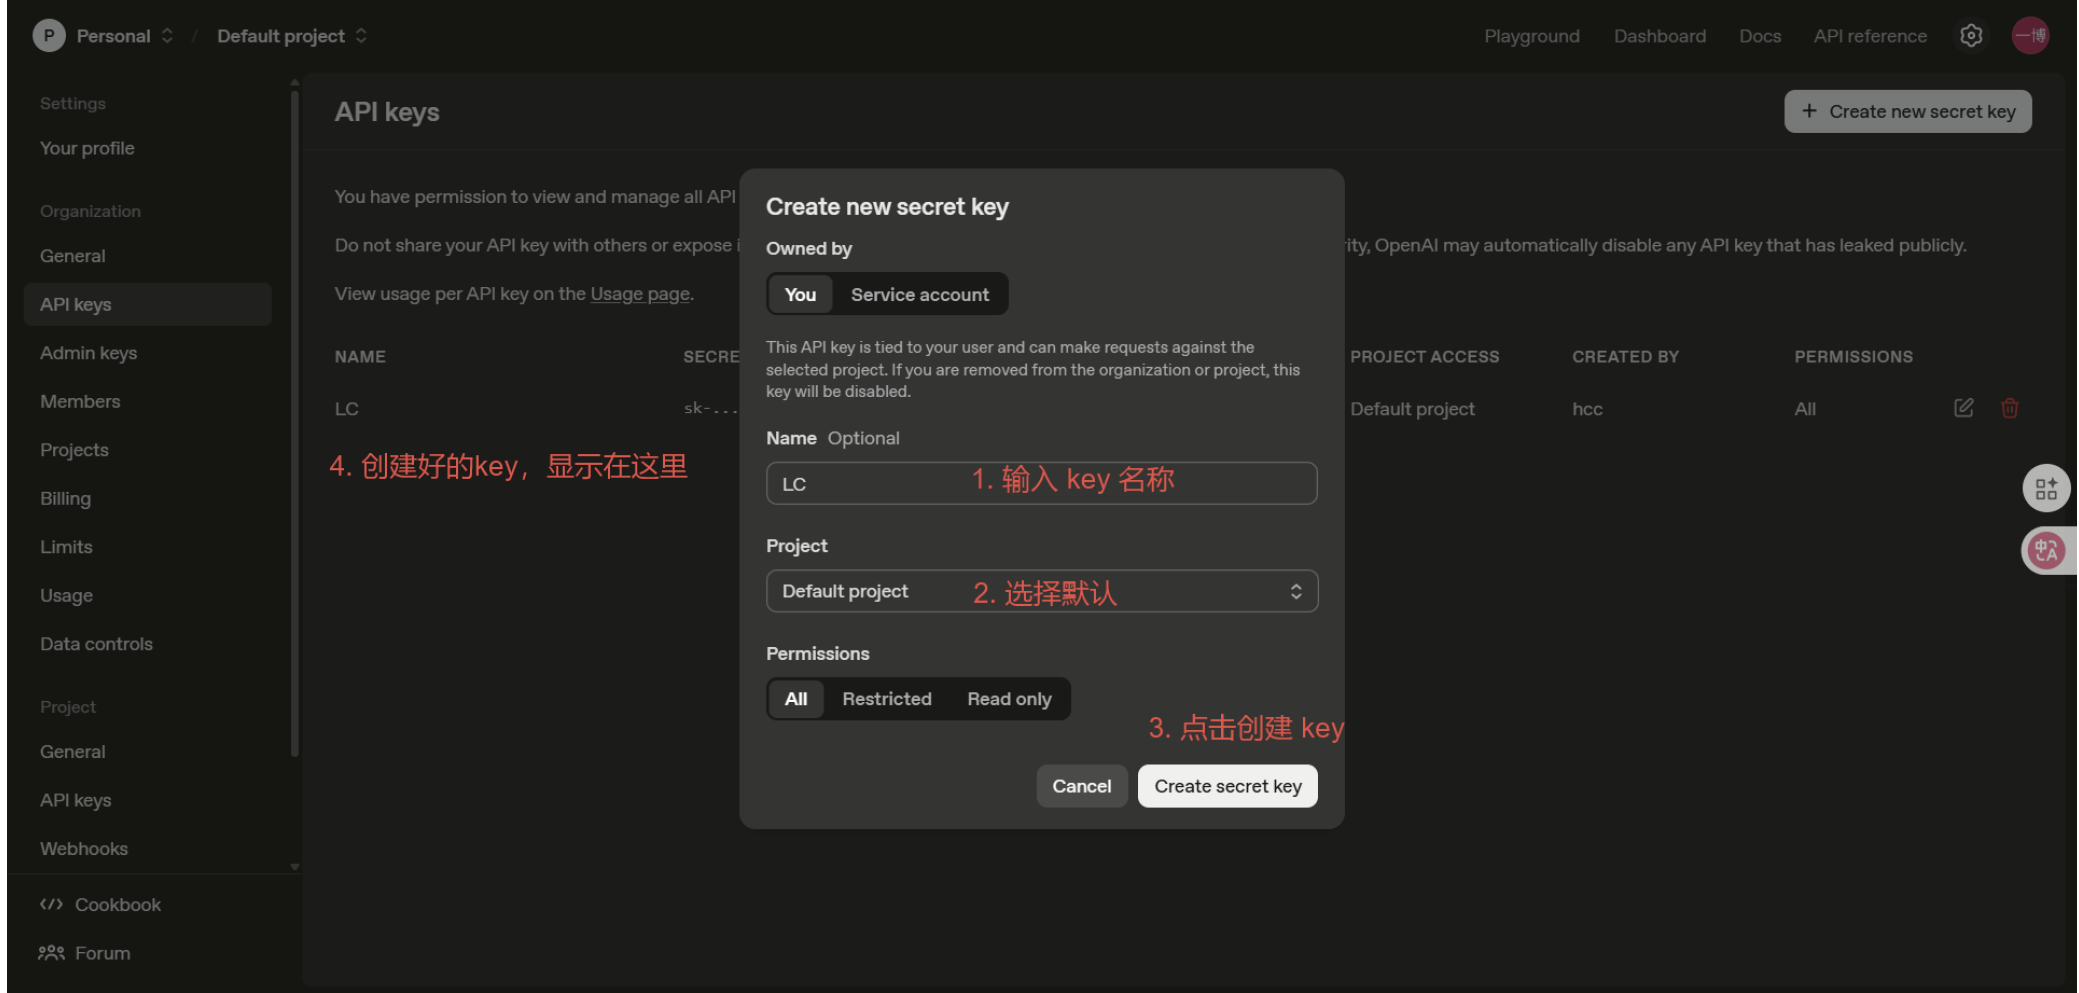Open Data controls in sidebar

(148, 644)
